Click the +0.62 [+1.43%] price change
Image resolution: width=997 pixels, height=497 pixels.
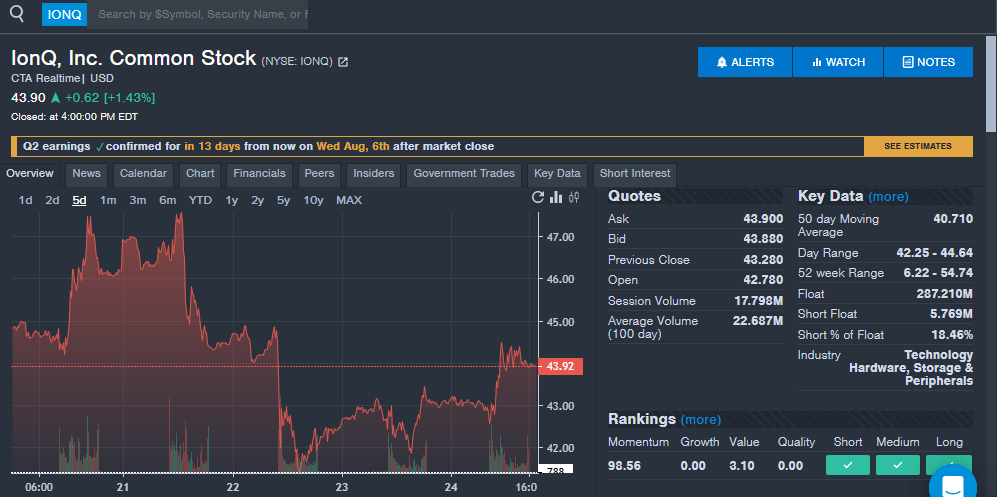pyautogui.click(x=110, y=98)
